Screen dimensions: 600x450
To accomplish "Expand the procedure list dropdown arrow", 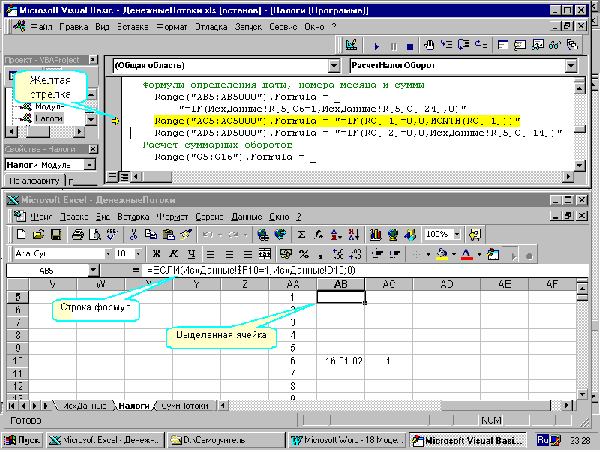I will (571, 66).
